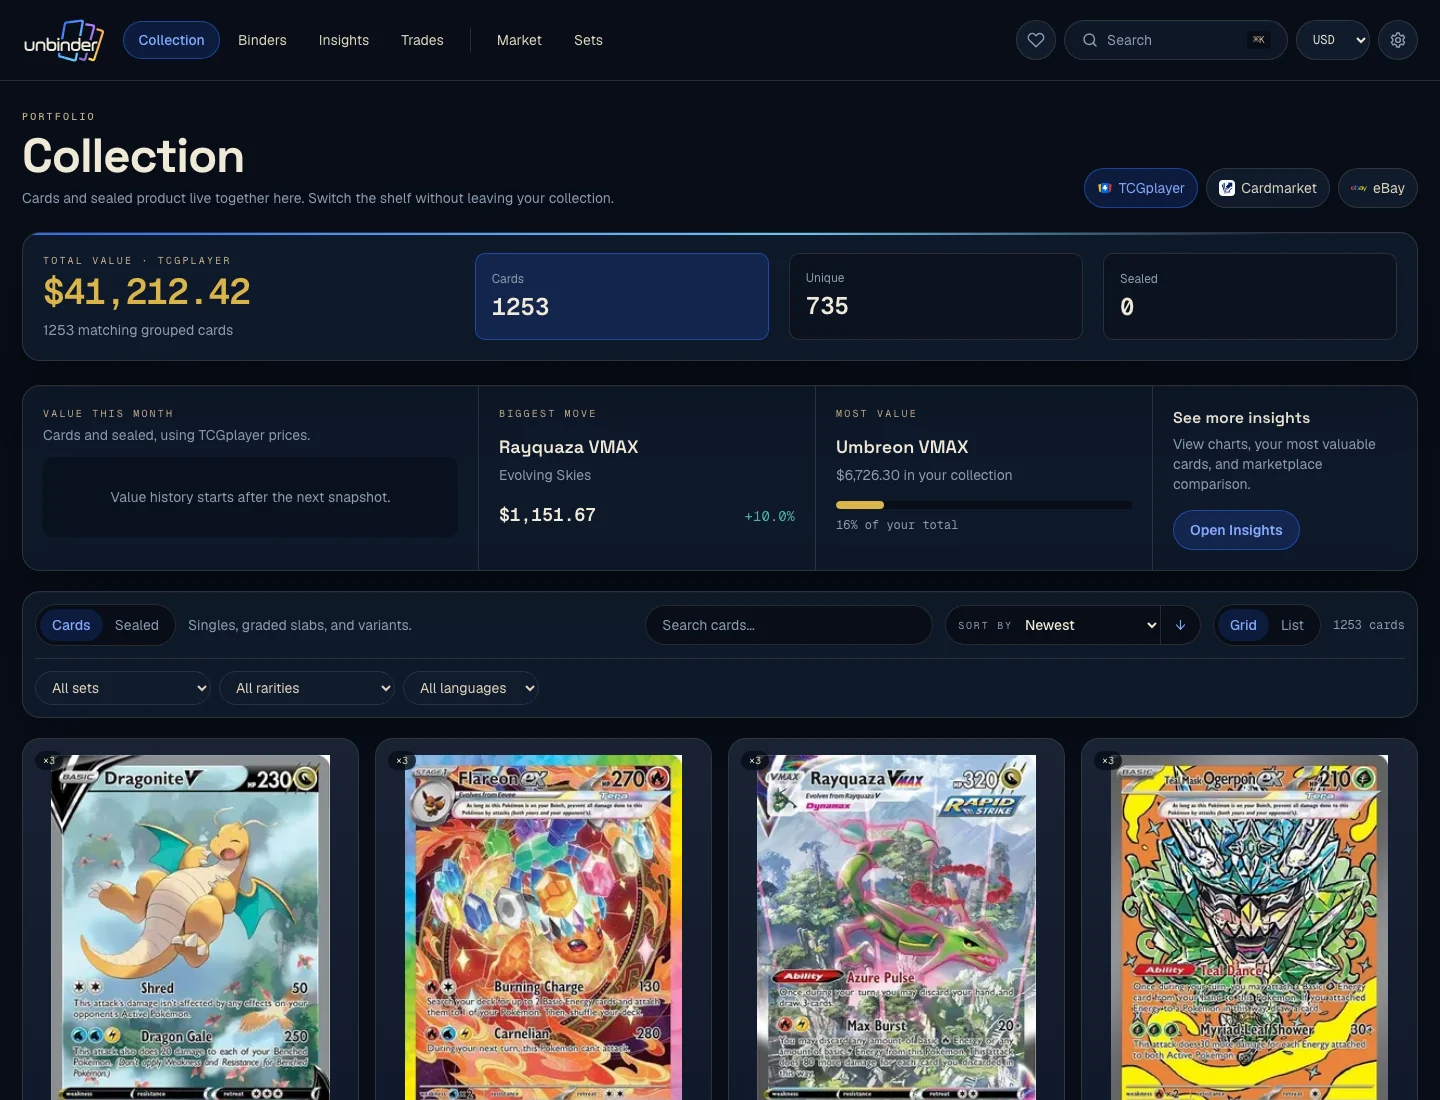1440x1100 pixels.
Task: Open the All languages filter dropdown
Action: point(471,688)
